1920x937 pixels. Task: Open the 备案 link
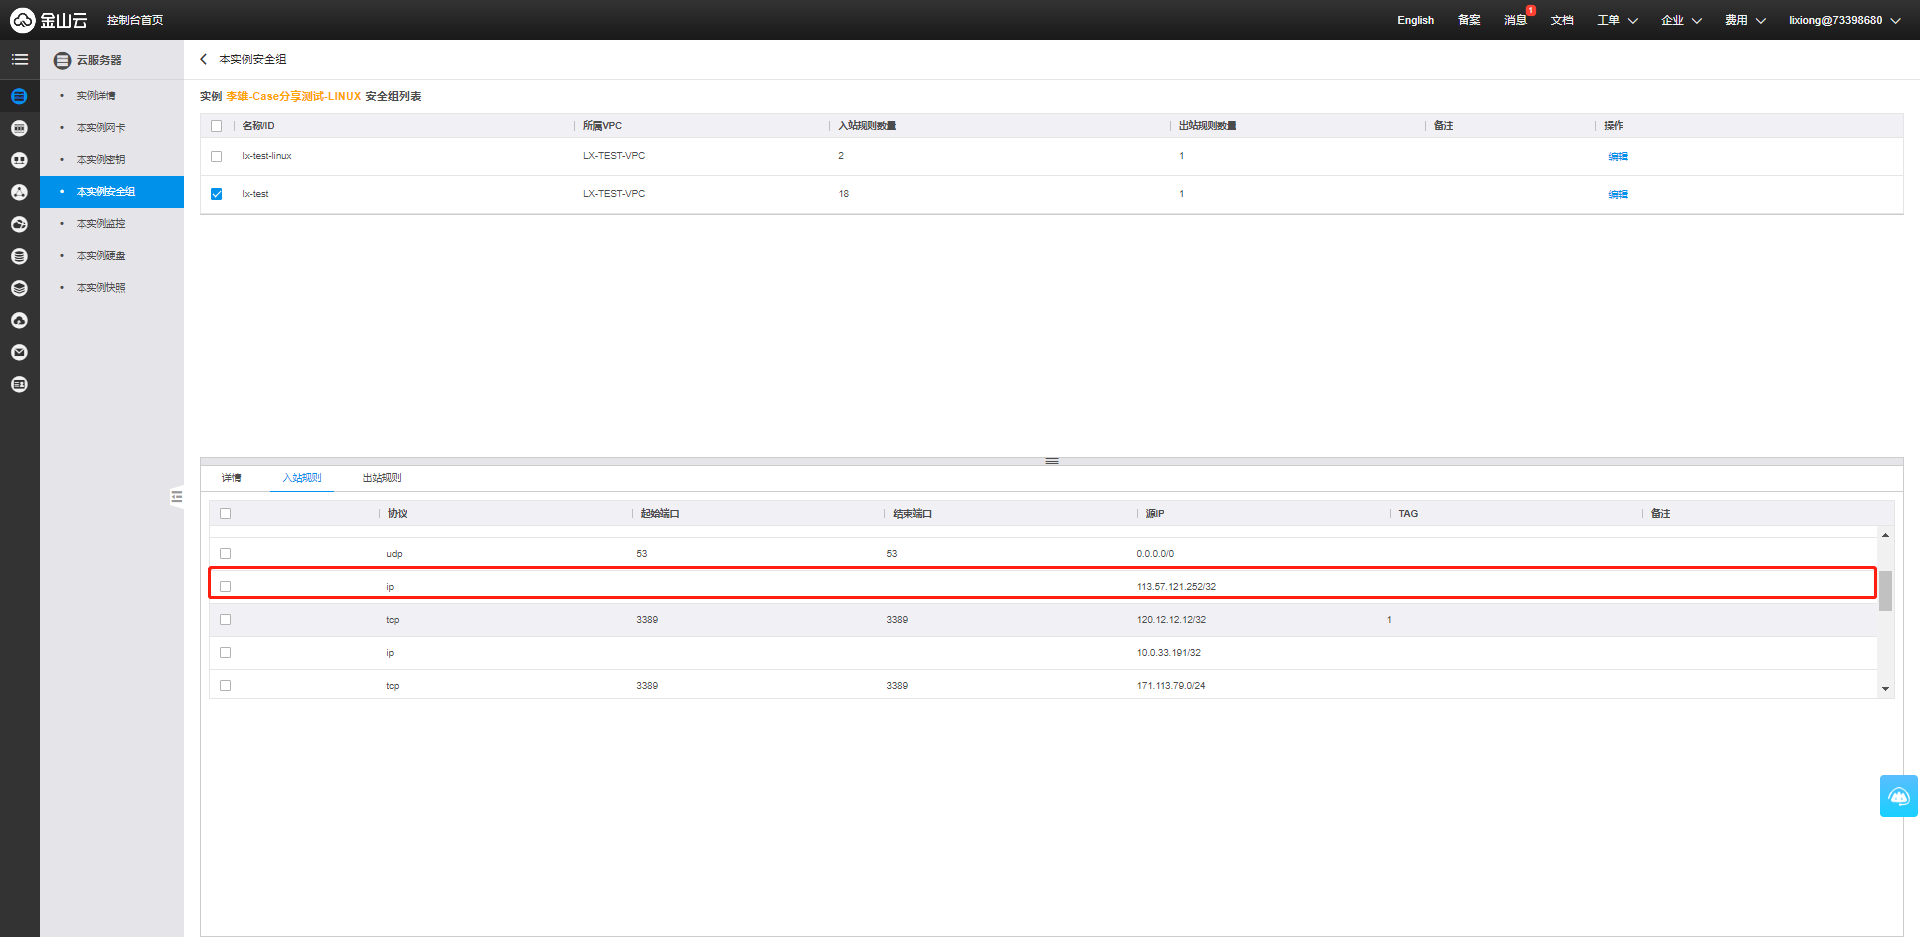tap(1469, 20)
